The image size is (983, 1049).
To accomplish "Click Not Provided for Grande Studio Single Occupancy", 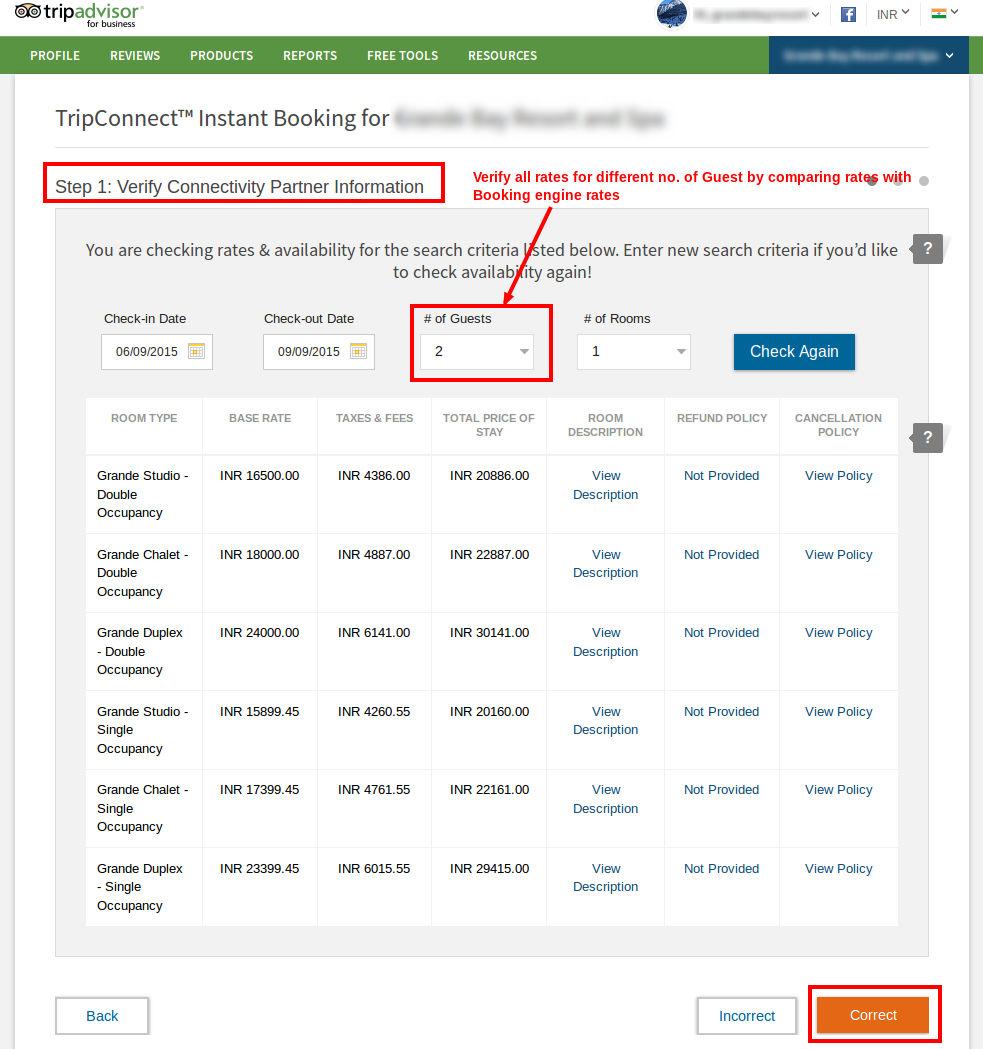I will 721,712.
